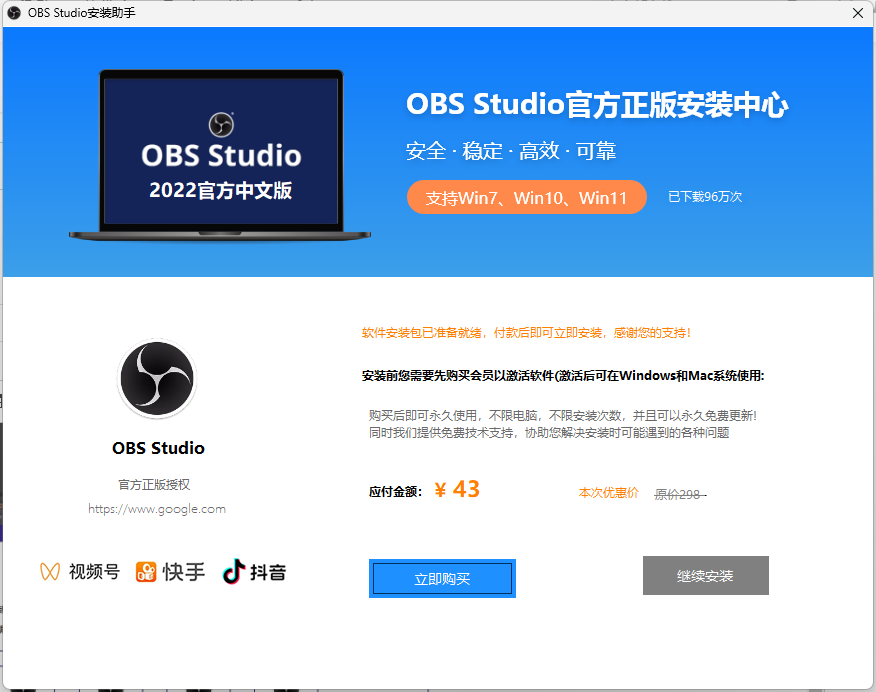876x692 pixels.
Task: Click the ¥ 43 price amount
Action: 457,489
